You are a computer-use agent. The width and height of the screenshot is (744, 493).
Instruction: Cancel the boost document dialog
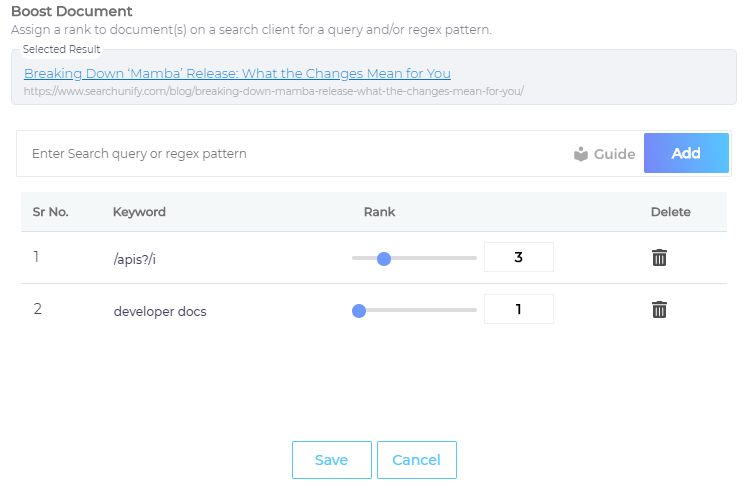(x=416, y=460)
